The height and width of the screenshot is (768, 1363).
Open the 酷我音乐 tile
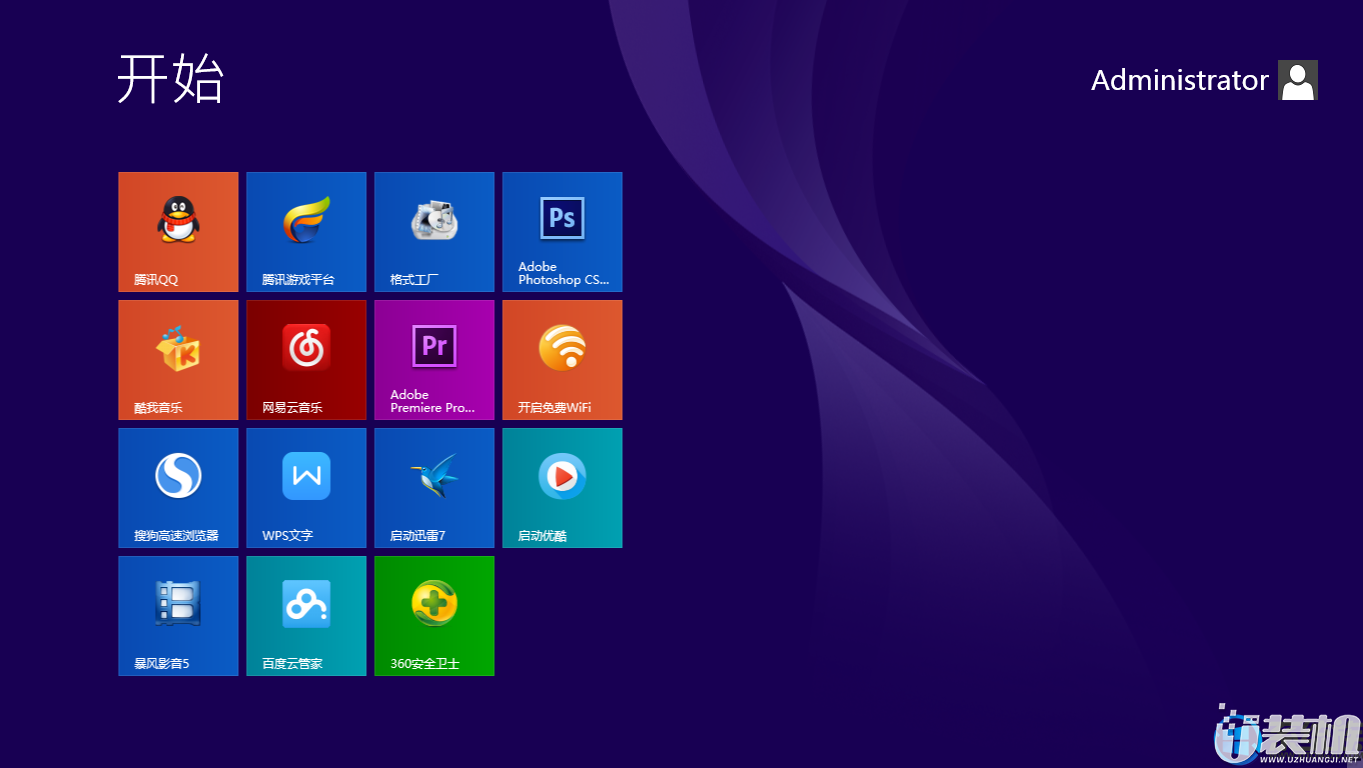click(178, 360)
